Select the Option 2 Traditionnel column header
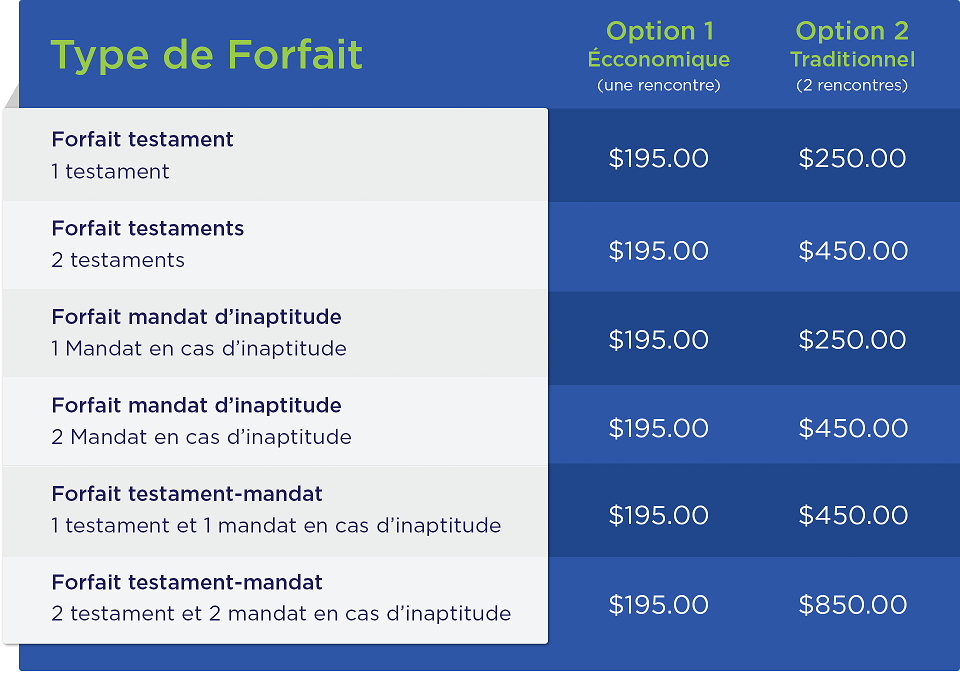 (x=852, y=56)
